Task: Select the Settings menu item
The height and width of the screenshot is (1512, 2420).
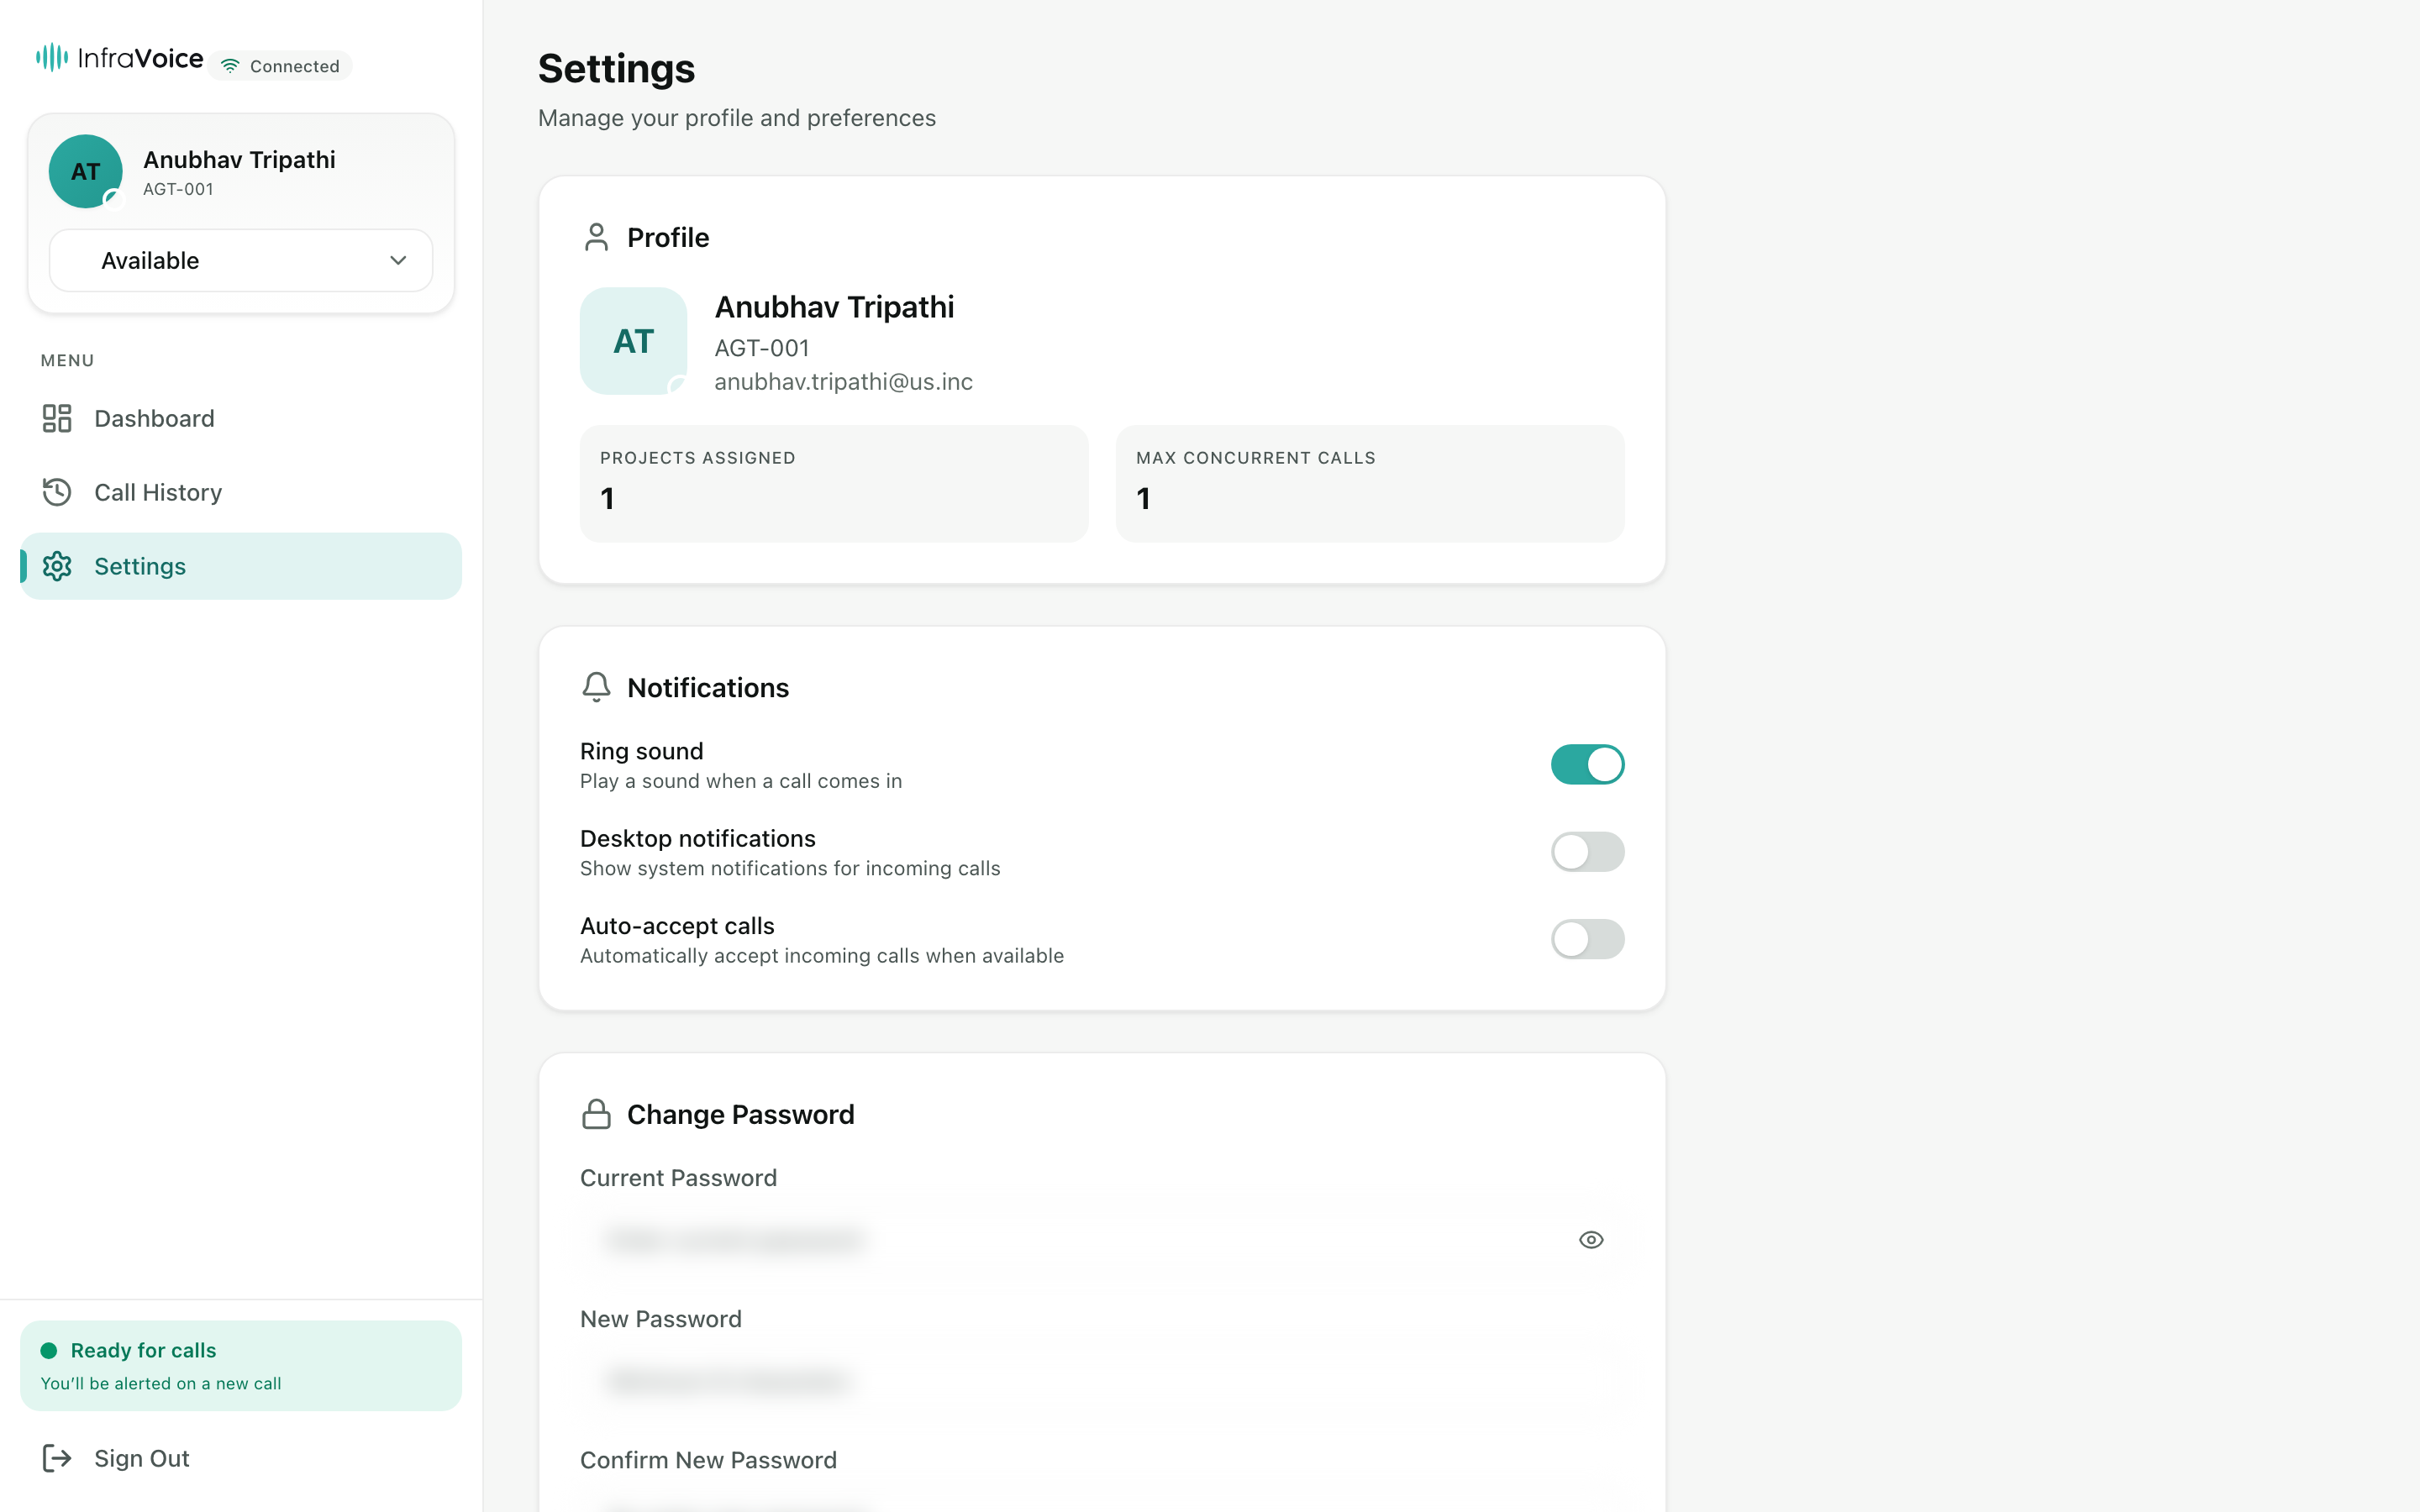Action: 241,566
